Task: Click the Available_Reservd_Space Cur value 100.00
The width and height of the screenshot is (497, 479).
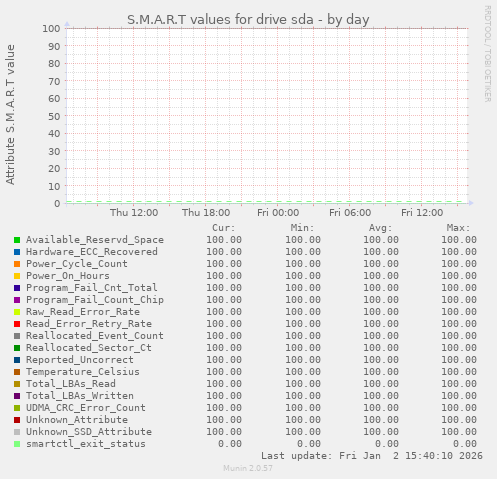Action: point(224,240)
